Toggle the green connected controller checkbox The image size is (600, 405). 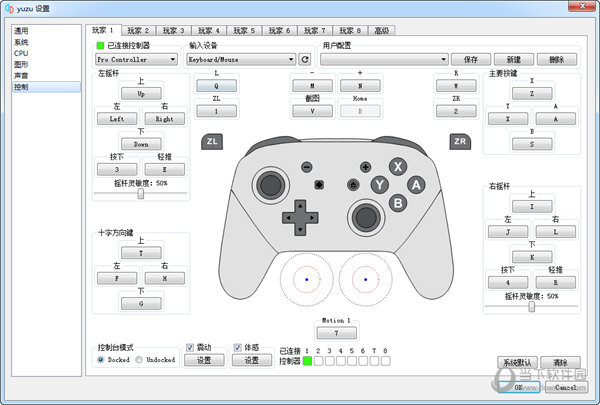click(101, 46)
